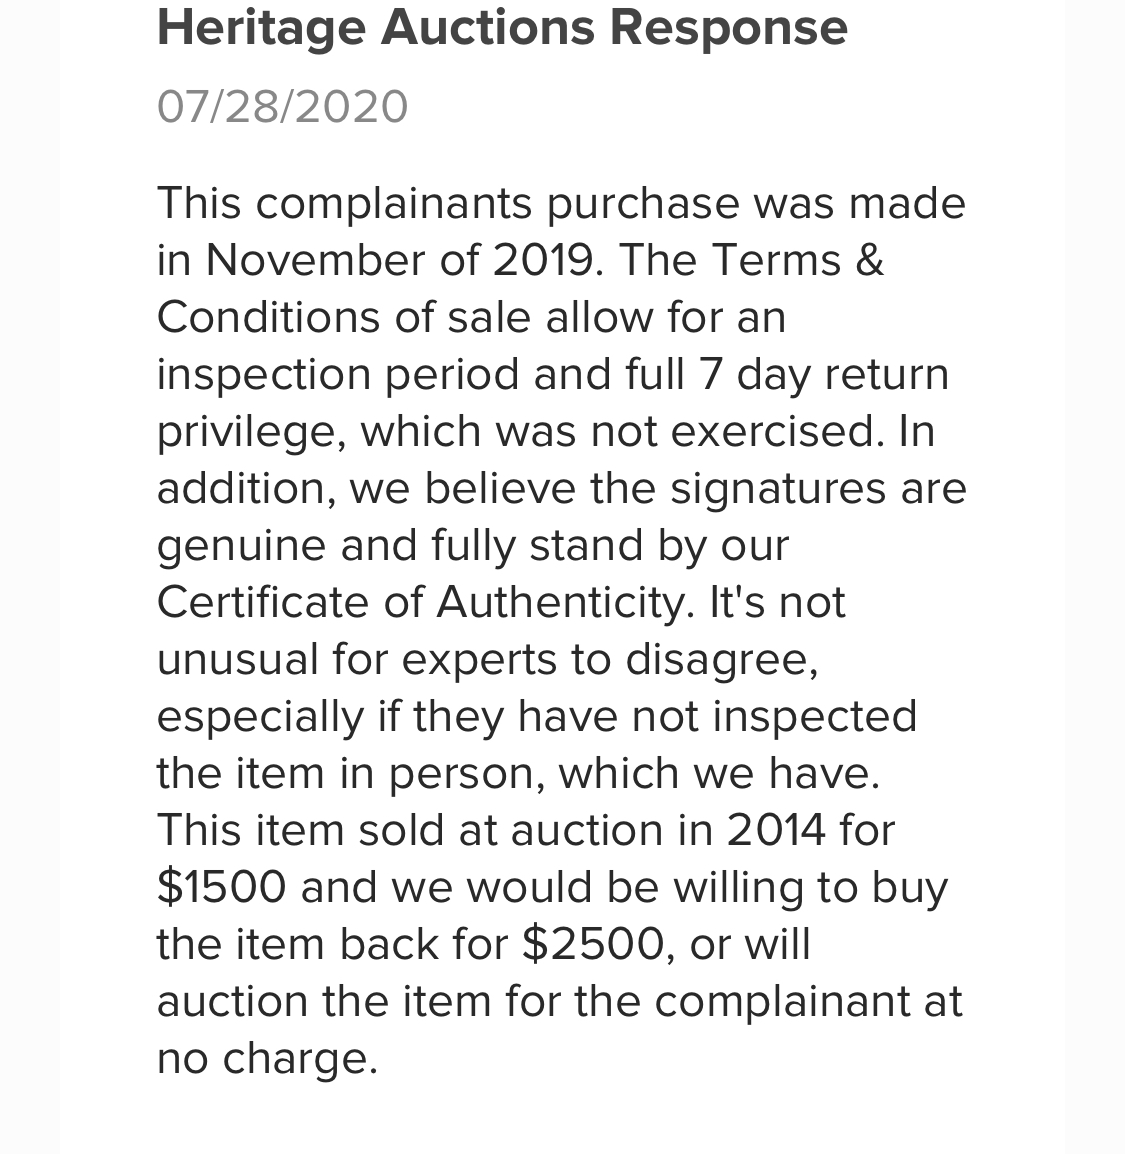Click the "$2500" buyback amount
The height and width of the screenshot is (1154, 1125).
click(592, 944)
